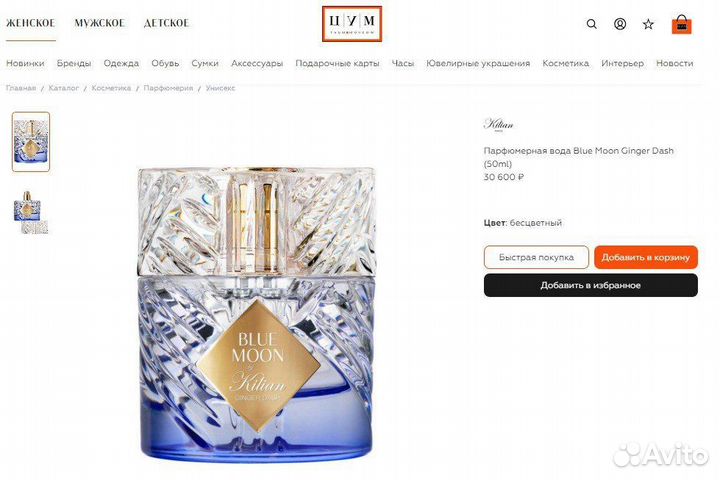Click Добавить в корзину button
This screenshot has width=720, height=480.
(x=646, y=257)
